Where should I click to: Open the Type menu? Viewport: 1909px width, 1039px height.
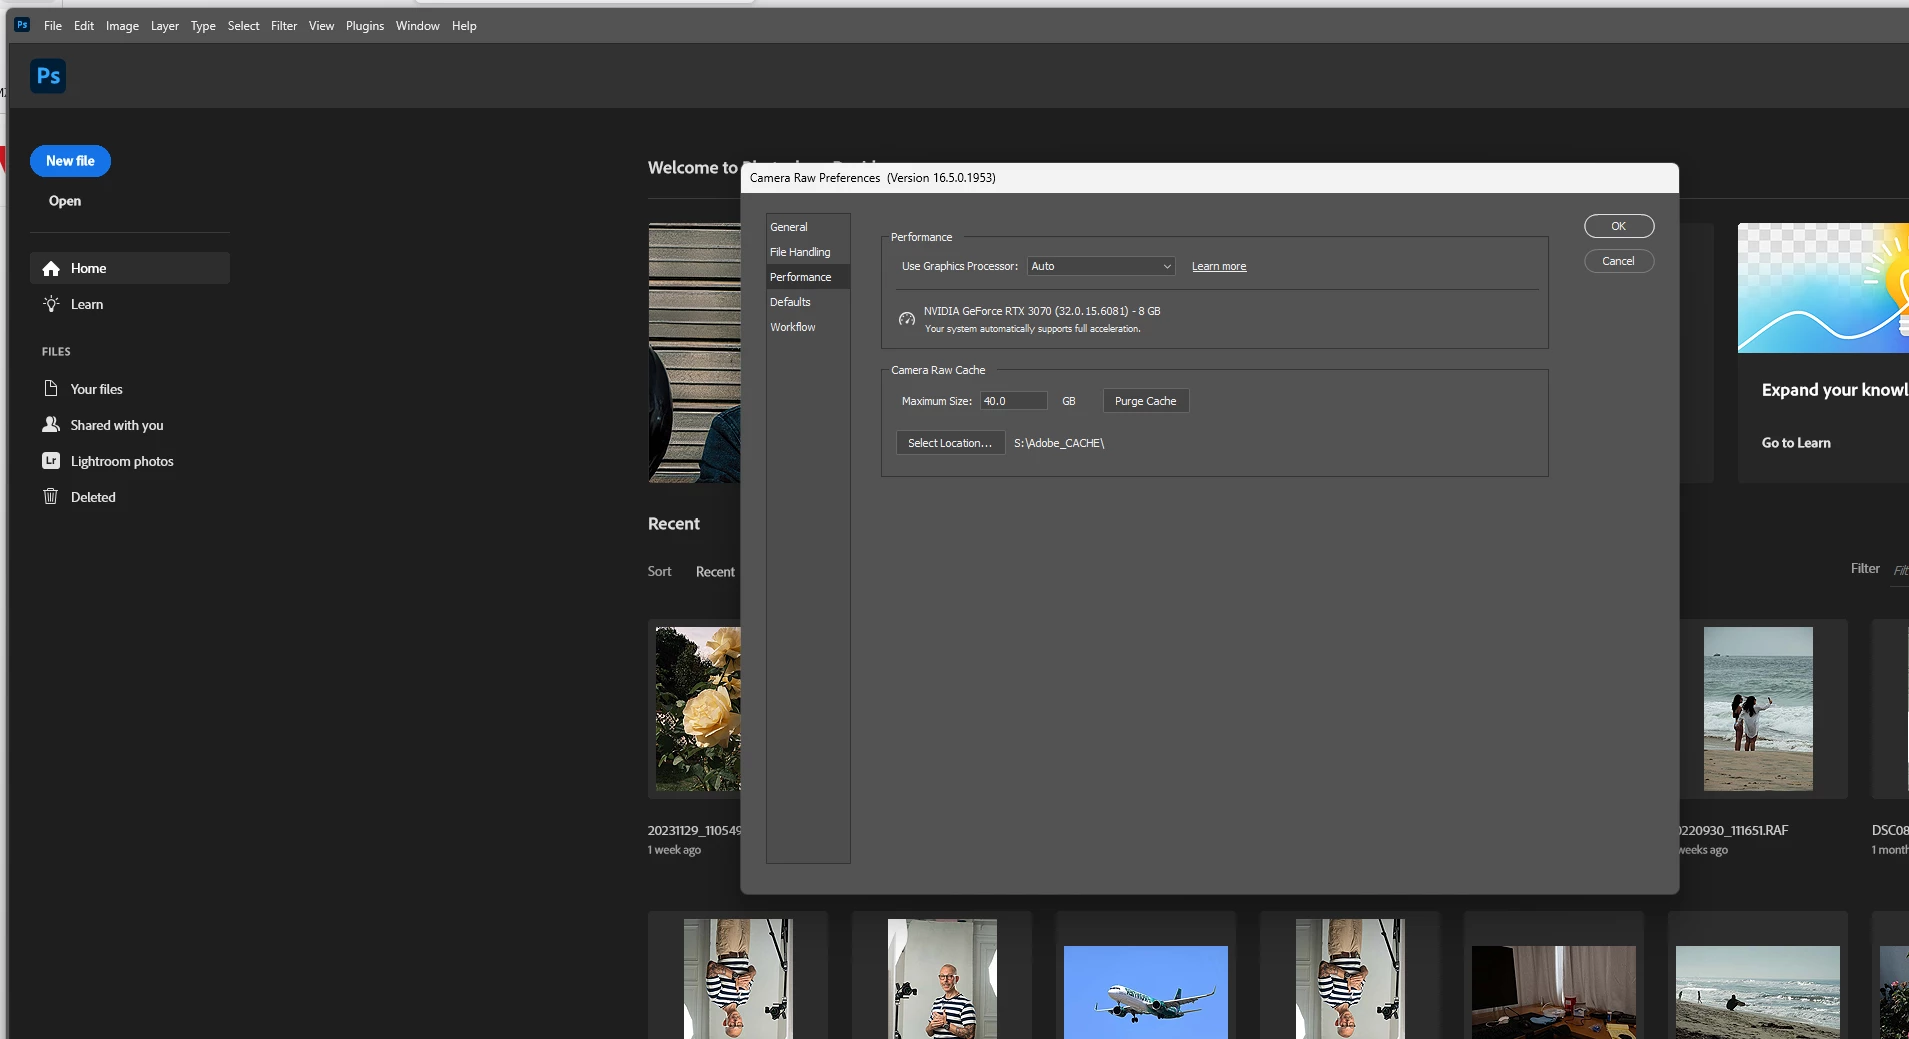(x=203, y=26)
